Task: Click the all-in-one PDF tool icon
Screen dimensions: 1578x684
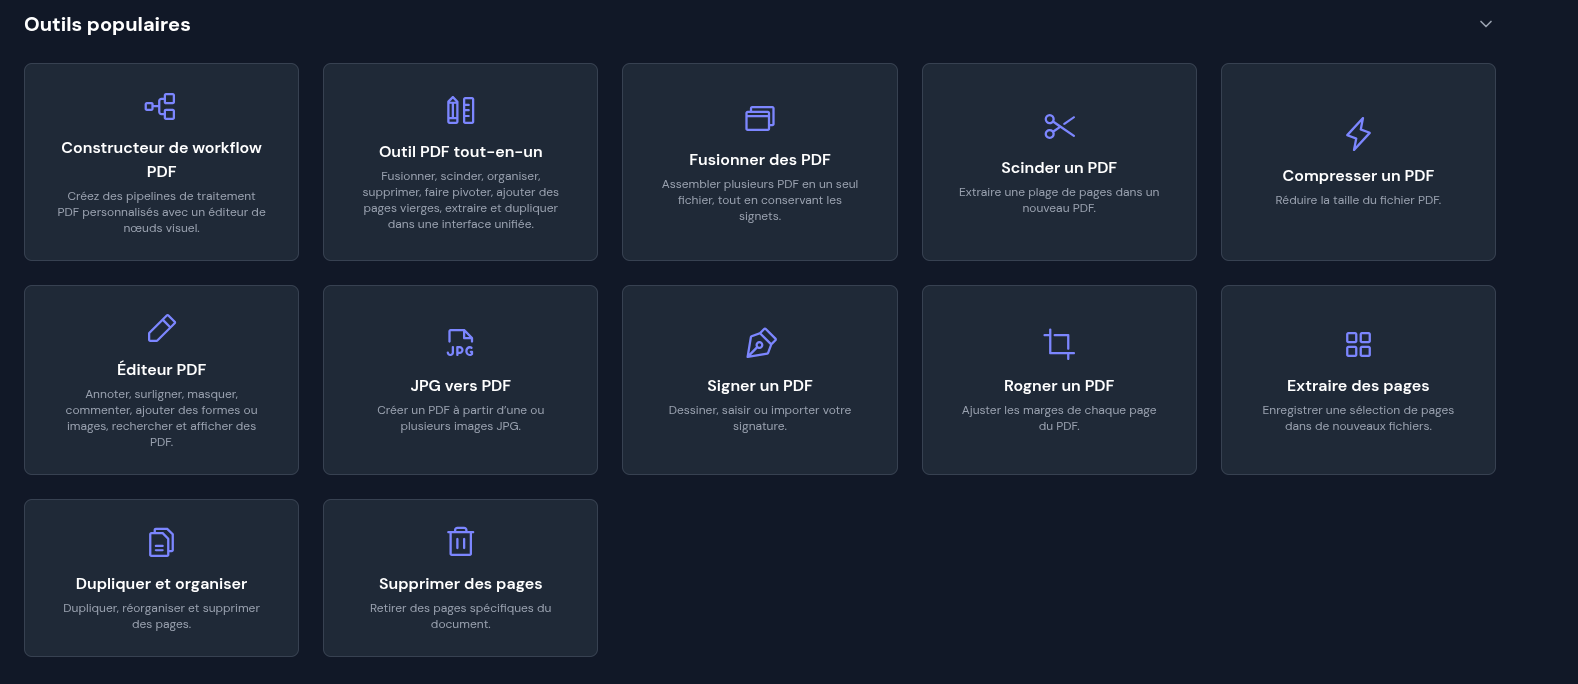Action: click(460, 110)
